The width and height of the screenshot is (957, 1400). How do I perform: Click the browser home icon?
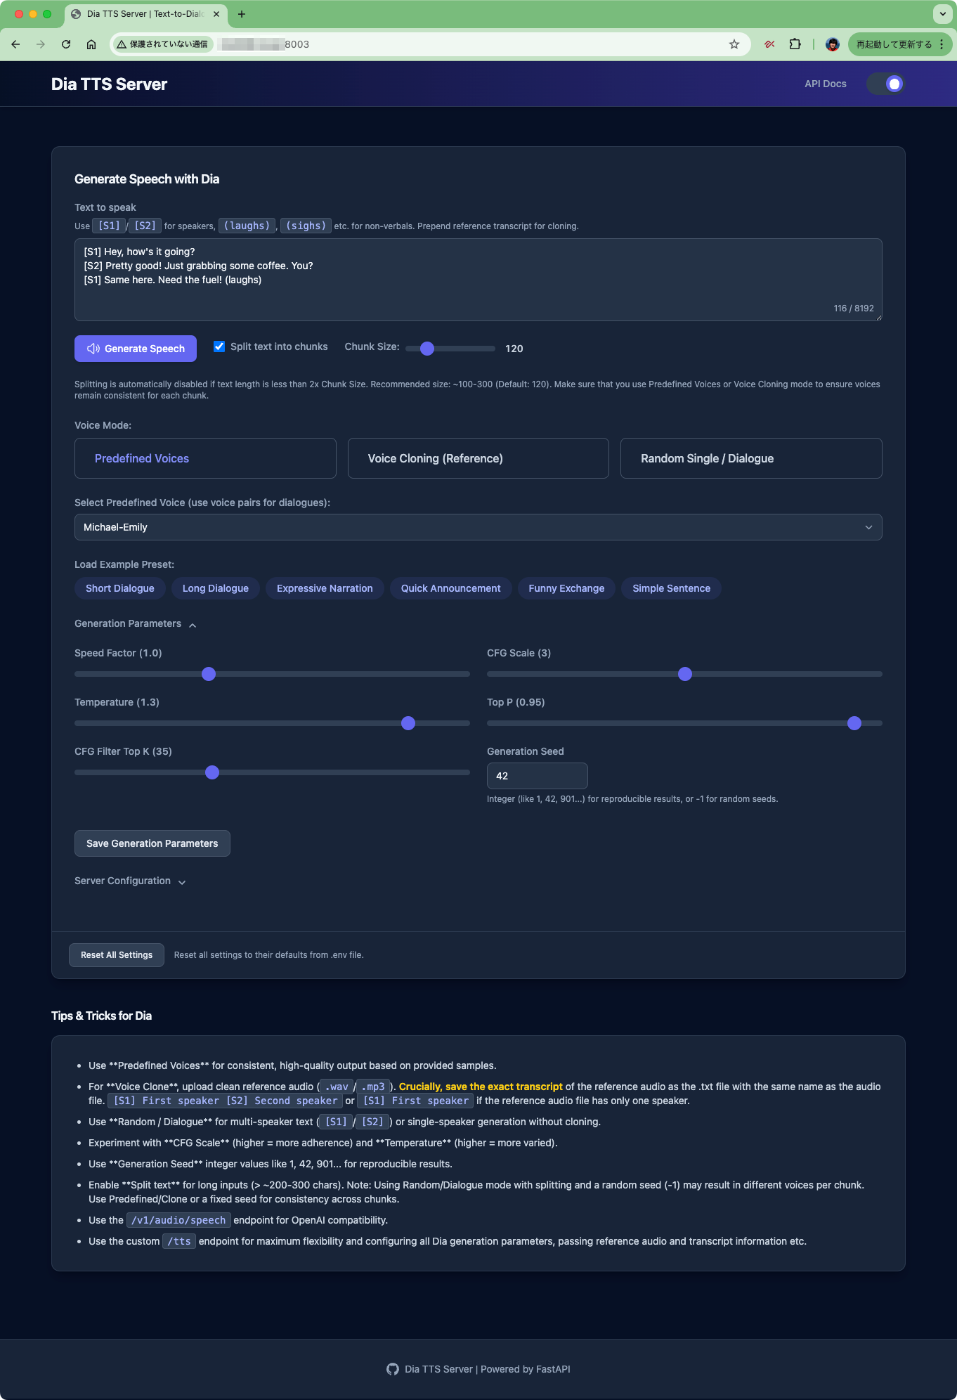91,44
